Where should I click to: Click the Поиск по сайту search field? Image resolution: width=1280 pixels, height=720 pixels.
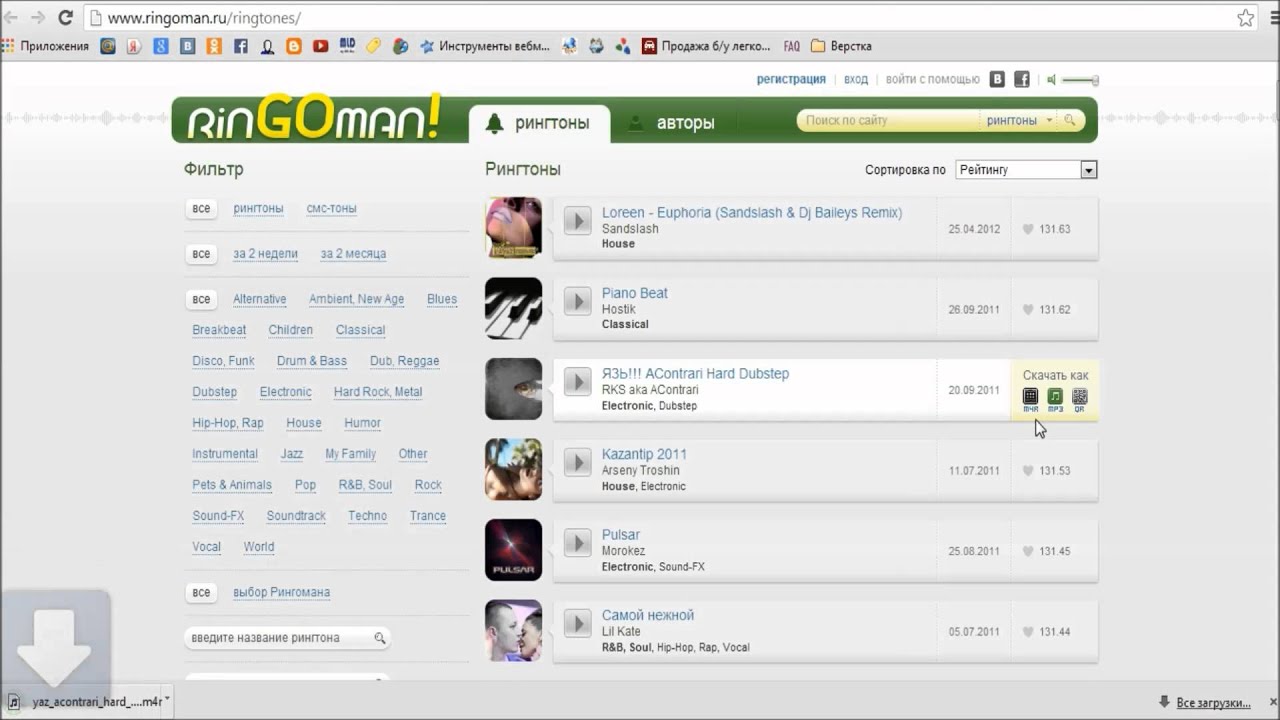pos(890,120)
